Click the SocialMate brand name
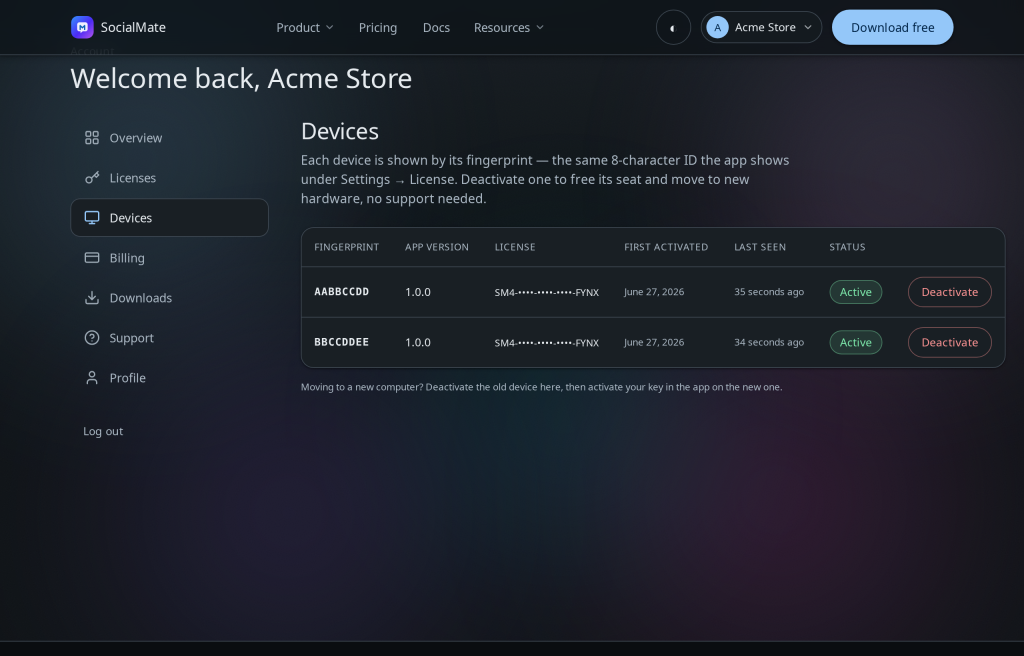1024x656 pixels. point(133,27)
